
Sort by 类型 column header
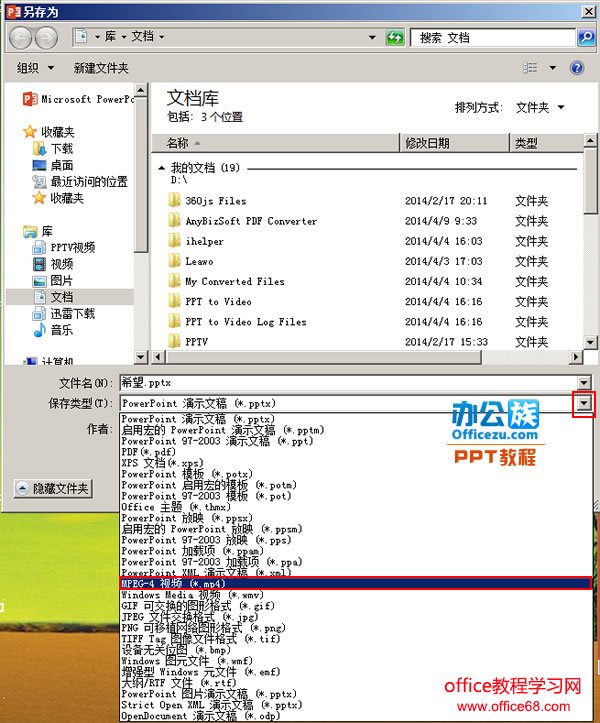547,143
